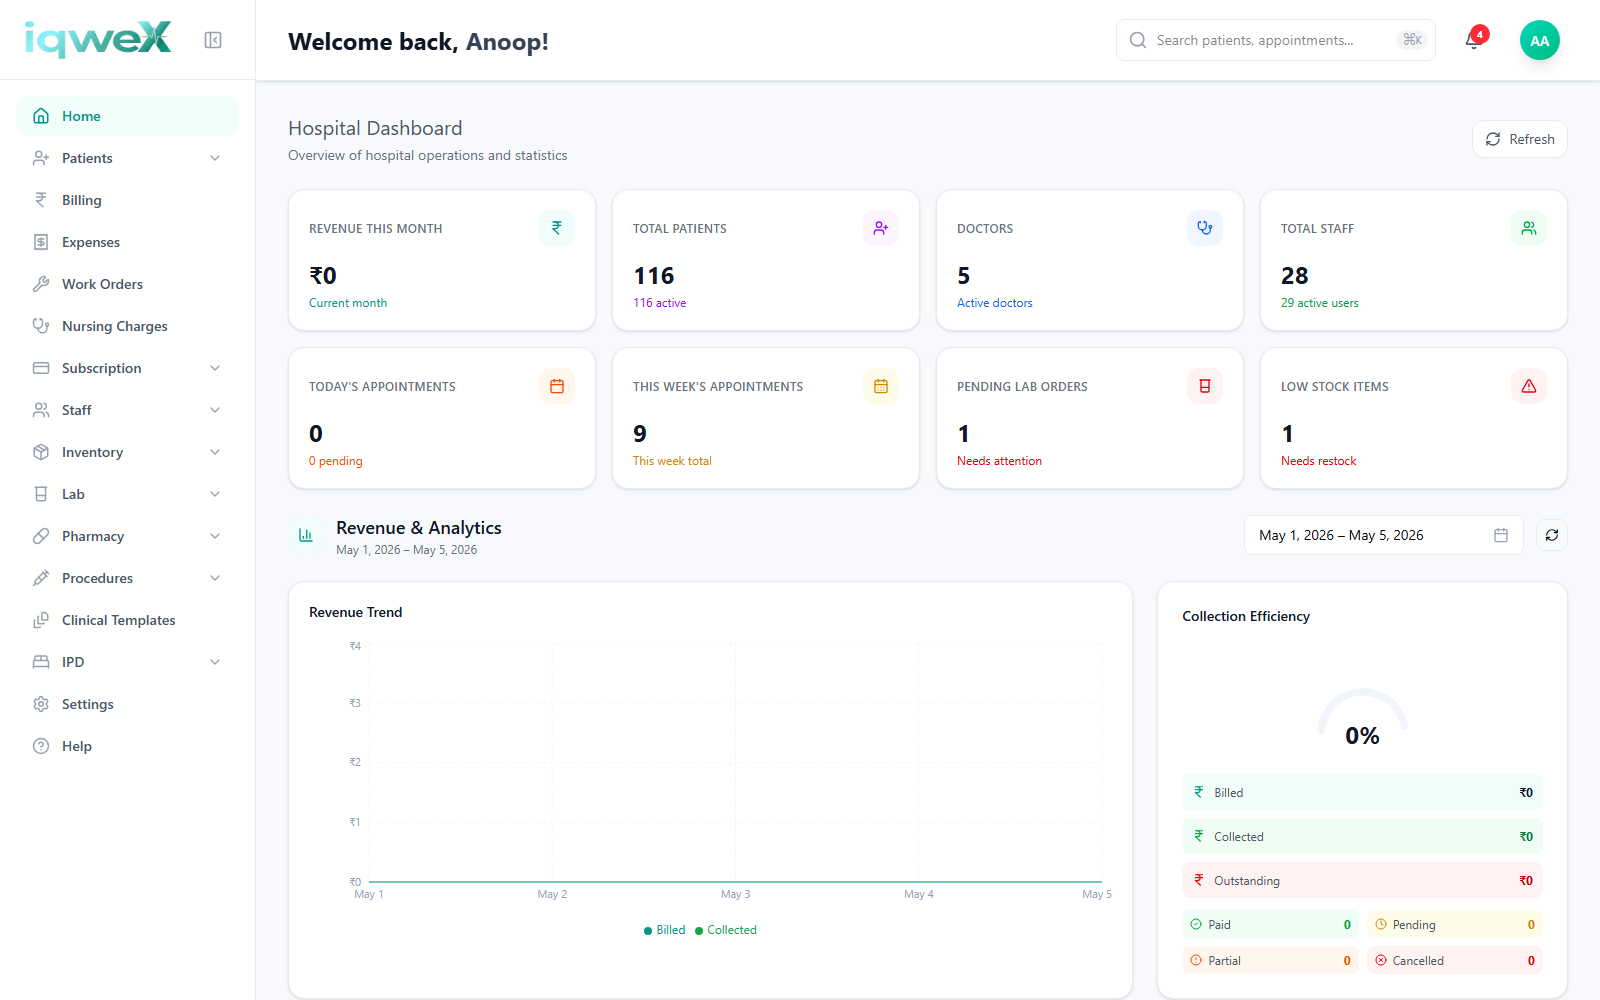Open Help from the sidebar
Image resolution: width=1600 pixels, height=1000 pixels.
(x=127, y=746)
